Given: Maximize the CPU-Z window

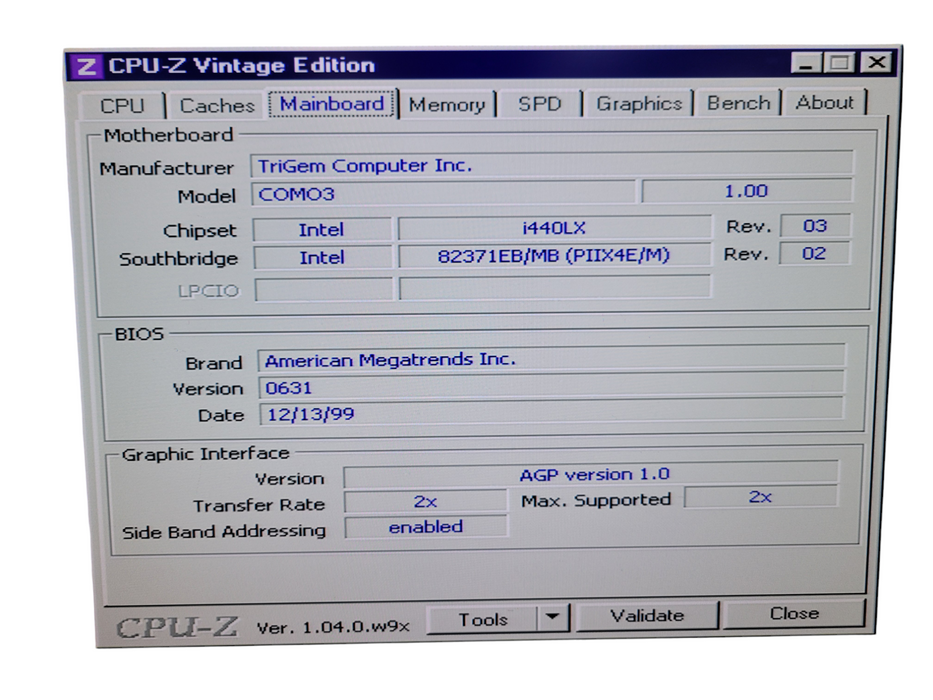Looking at the screenshot, I should coord(840,62).
